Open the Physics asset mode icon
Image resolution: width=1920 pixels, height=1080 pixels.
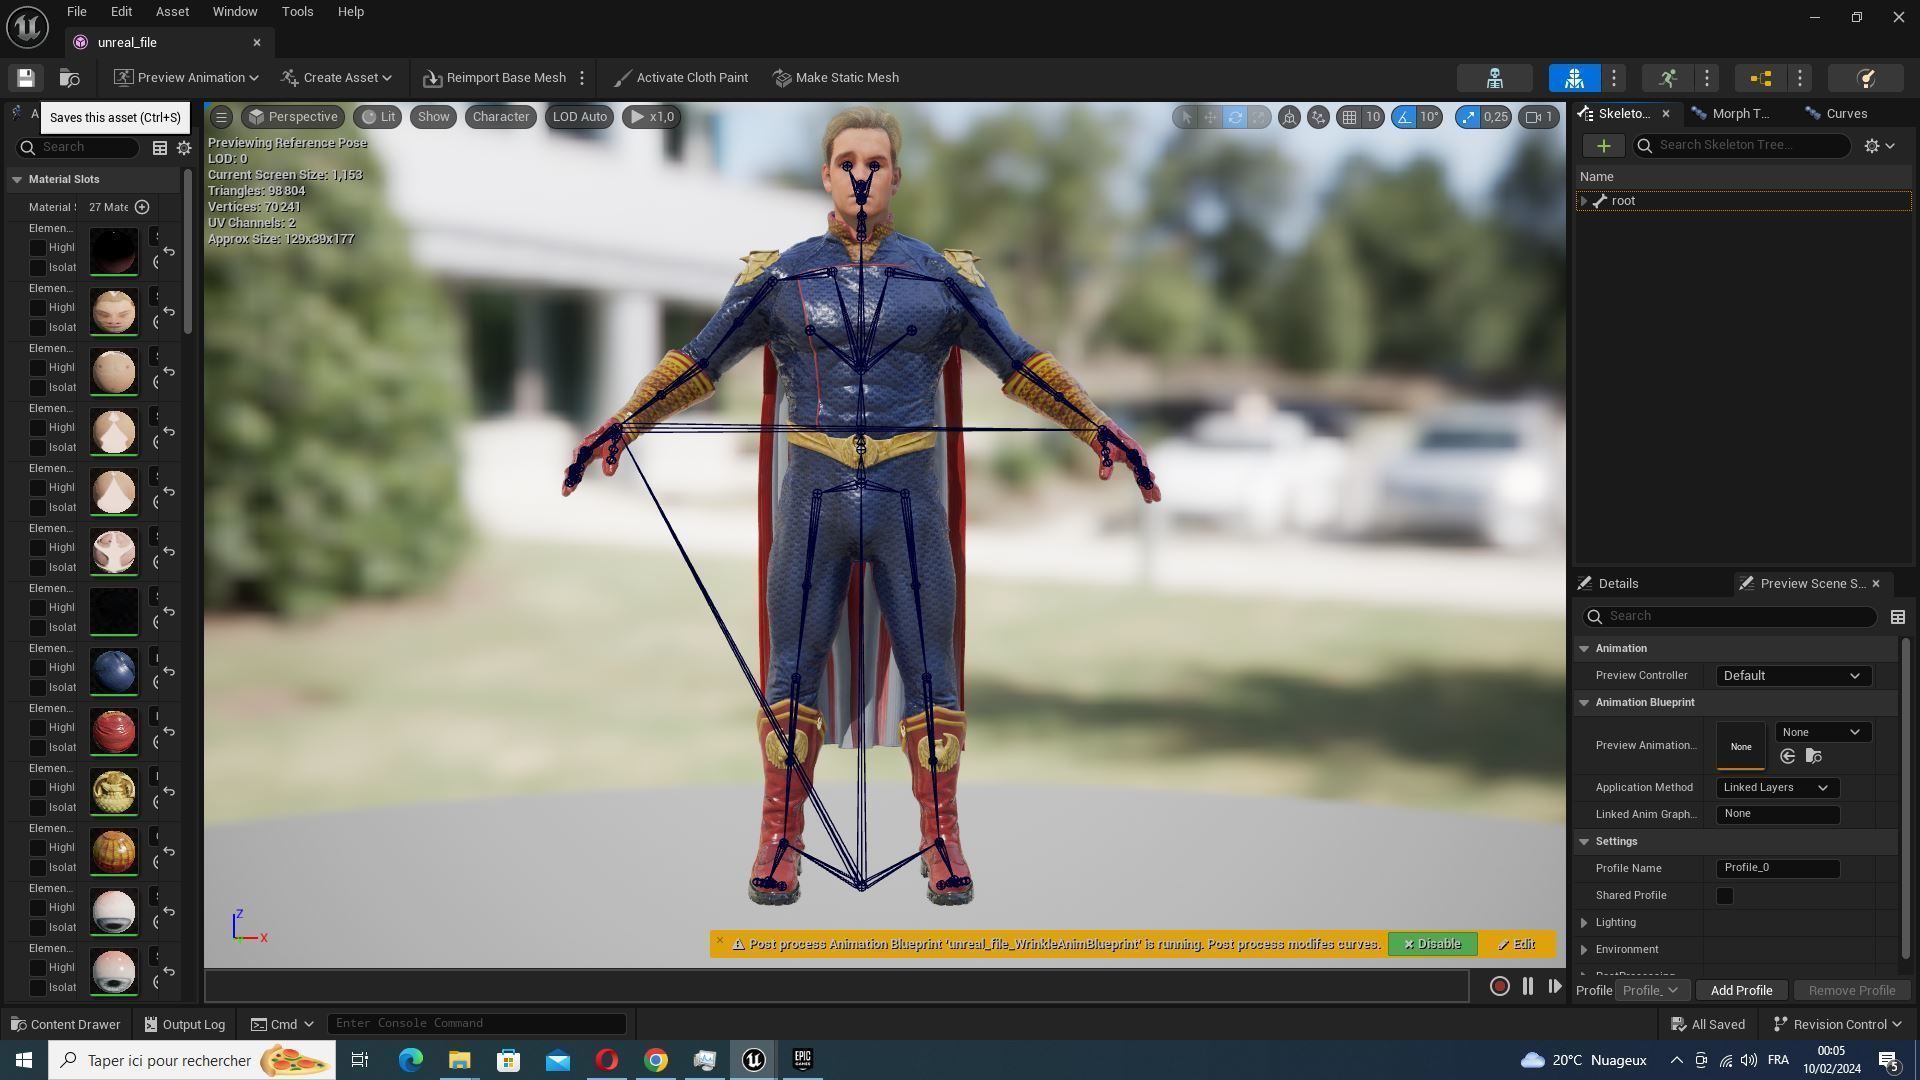1865,78
